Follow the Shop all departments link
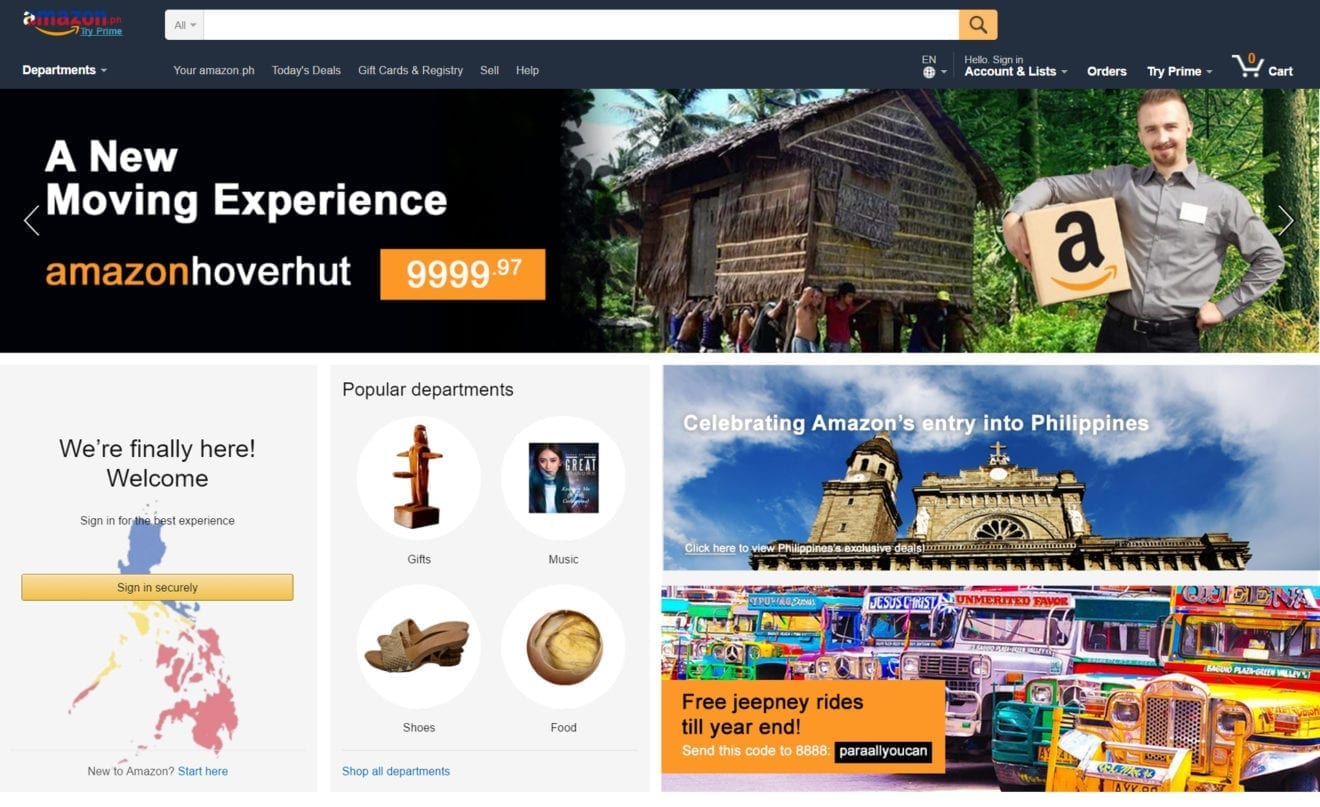 point(396,771)
